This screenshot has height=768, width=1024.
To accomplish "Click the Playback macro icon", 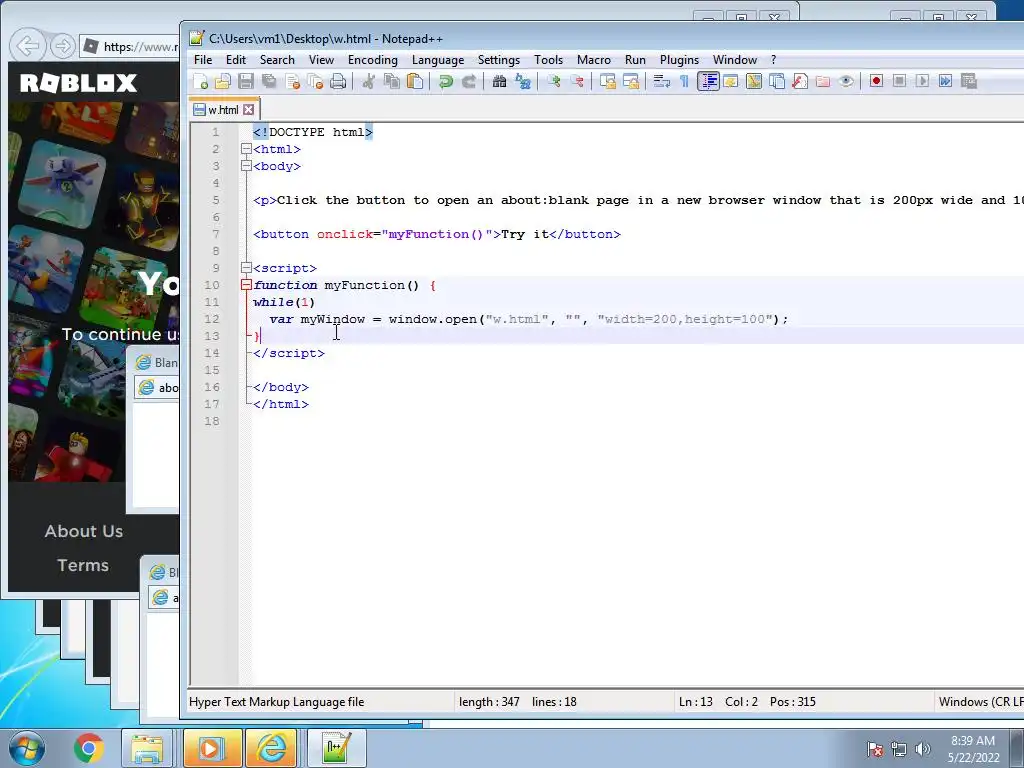I will (922, 82).
